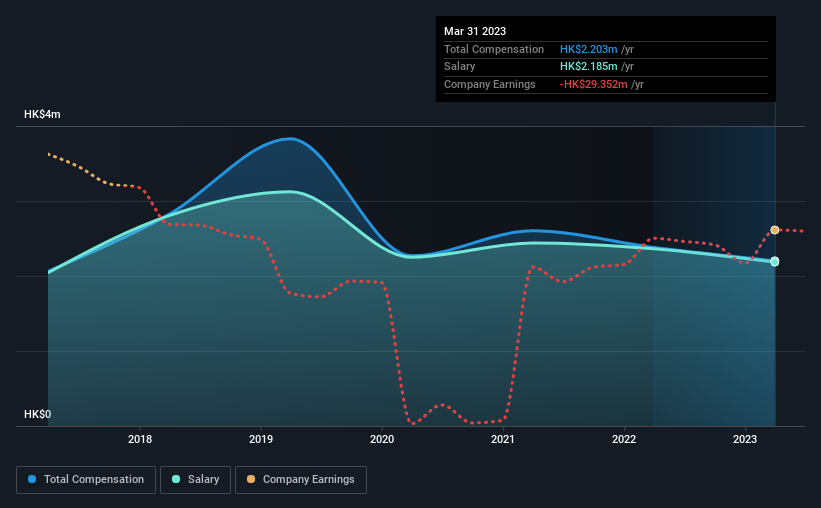The height and width of the screenshot is (508, 821).
Task: Click the orange Company Earnings data point marker
Action: [x=774, y=230]
